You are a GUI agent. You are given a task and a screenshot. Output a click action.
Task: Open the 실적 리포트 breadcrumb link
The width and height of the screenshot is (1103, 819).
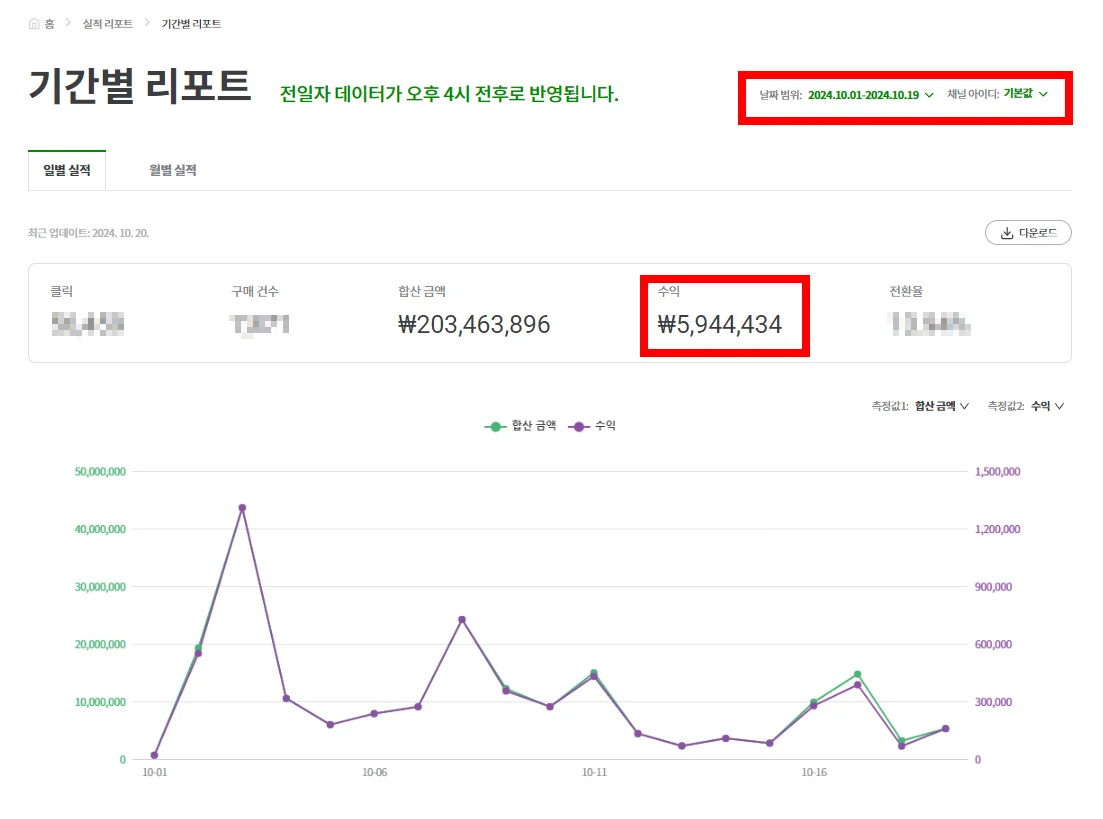click(x=108, y=23)
